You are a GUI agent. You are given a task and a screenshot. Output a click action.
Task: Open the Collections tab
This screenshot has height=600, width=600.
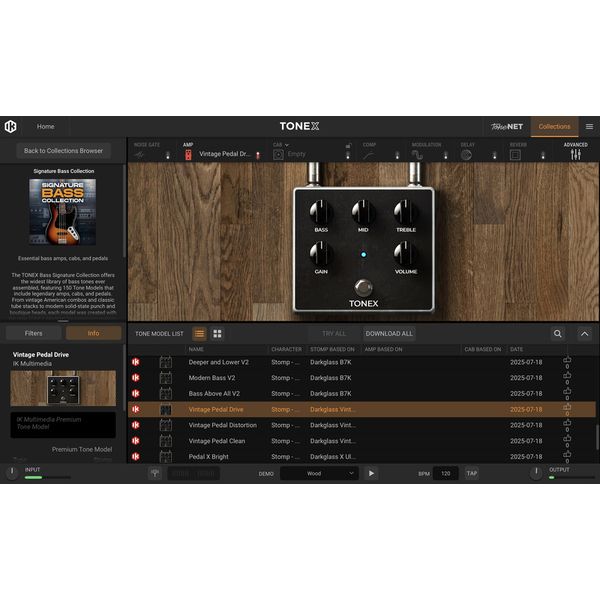click(554, 127)
